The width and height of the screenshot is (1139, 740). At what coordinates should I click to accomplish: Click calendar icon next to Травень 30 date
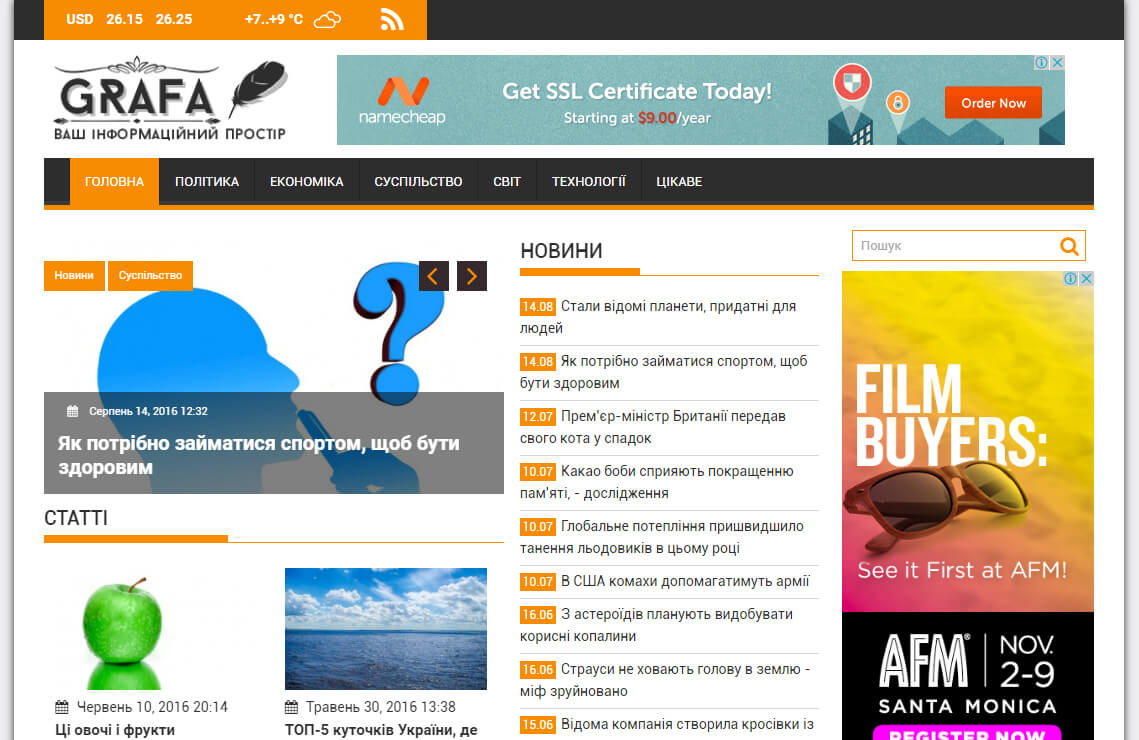click(292, 707)
